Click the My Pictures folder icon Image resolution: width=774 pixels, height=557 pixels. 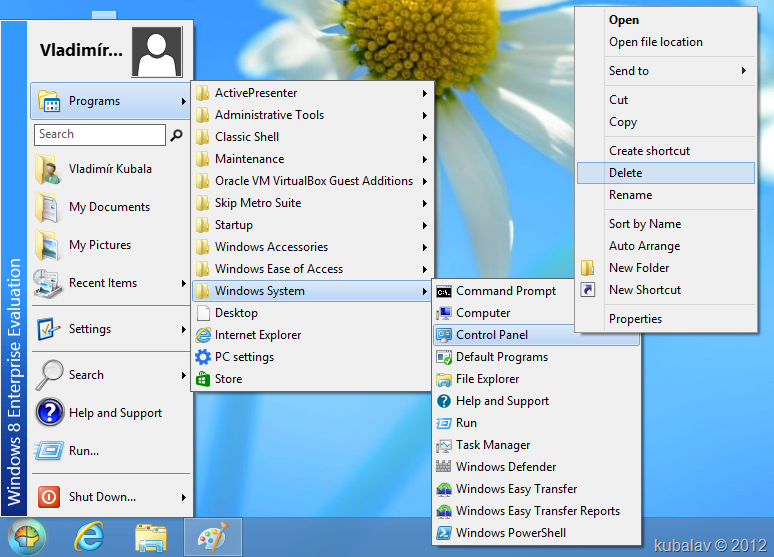coord(48,245)
